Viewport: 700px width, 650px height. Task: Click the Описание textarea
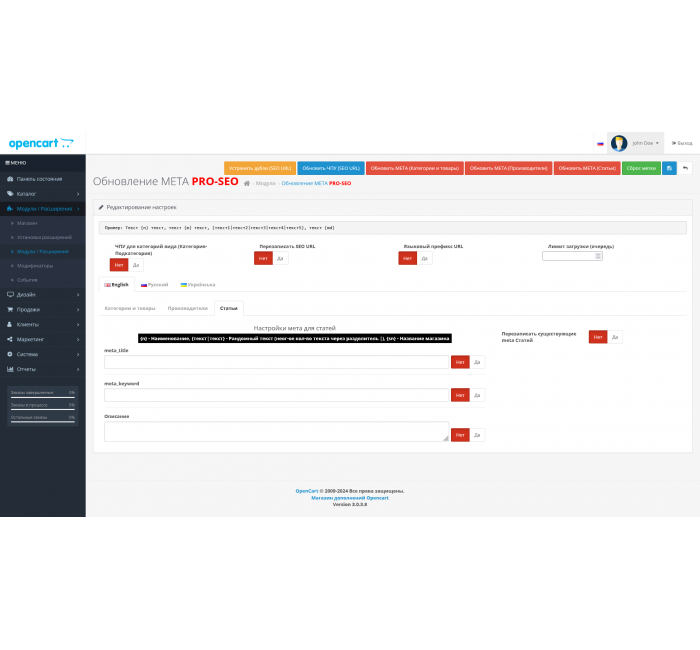(x=276, y=432)
